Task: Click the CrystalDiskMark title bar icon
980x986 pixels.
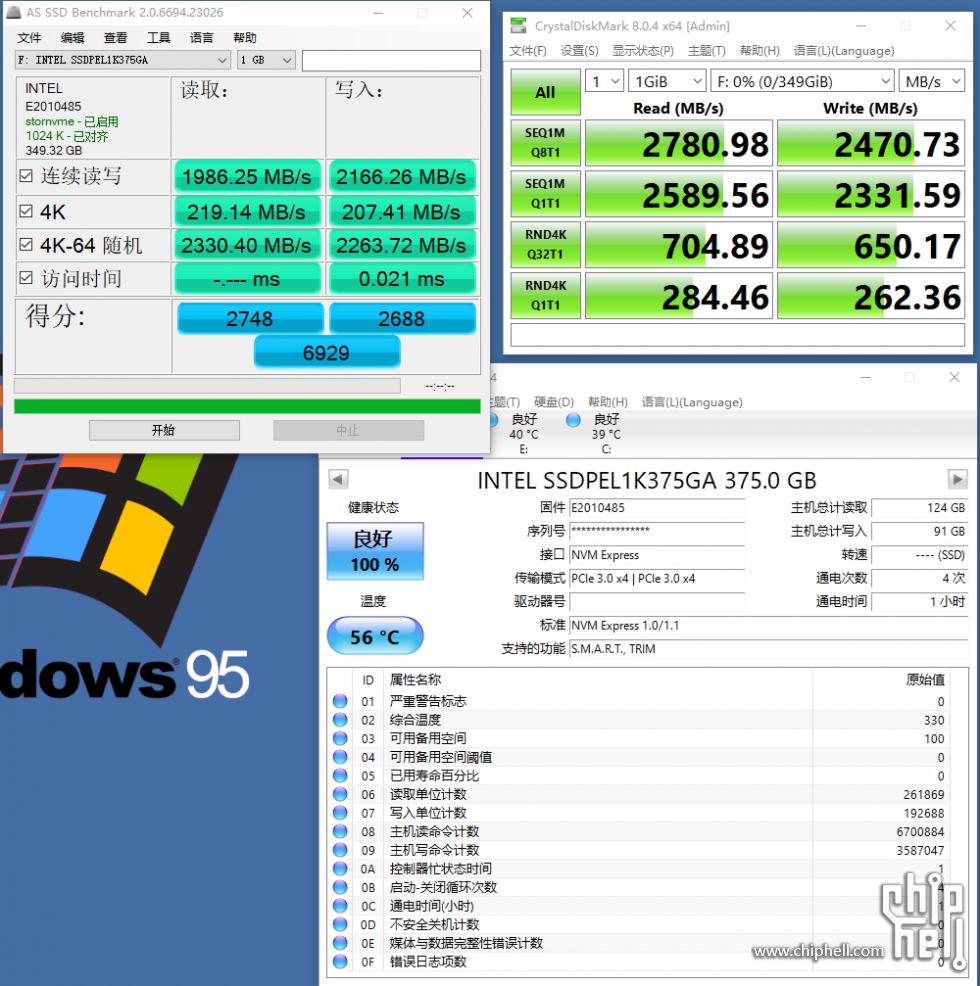Action: click(518, 26)
